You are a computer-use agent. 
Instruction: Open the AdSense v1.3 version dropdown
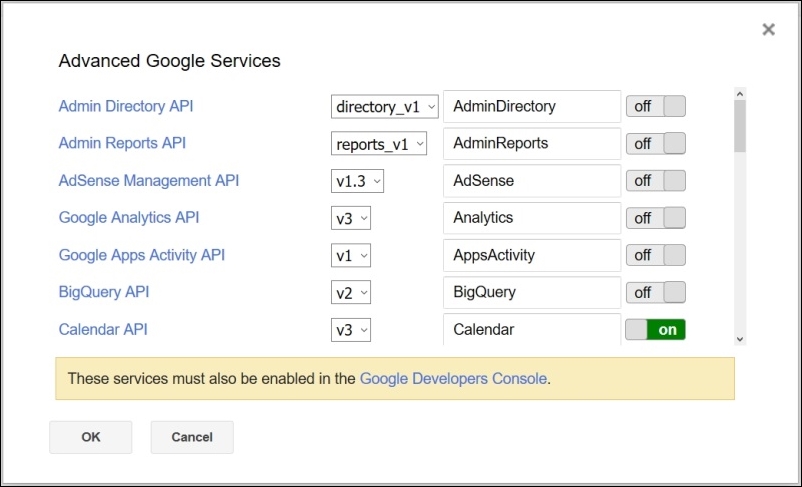coord(358,181)
